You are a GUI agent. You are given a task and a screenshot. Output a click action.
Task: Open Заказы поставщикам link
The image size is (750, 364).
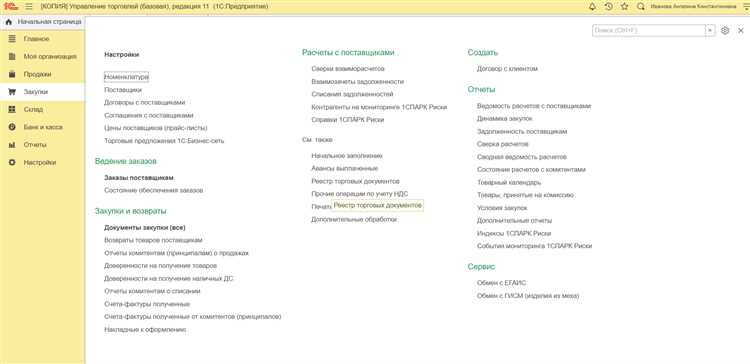(139, 177)
